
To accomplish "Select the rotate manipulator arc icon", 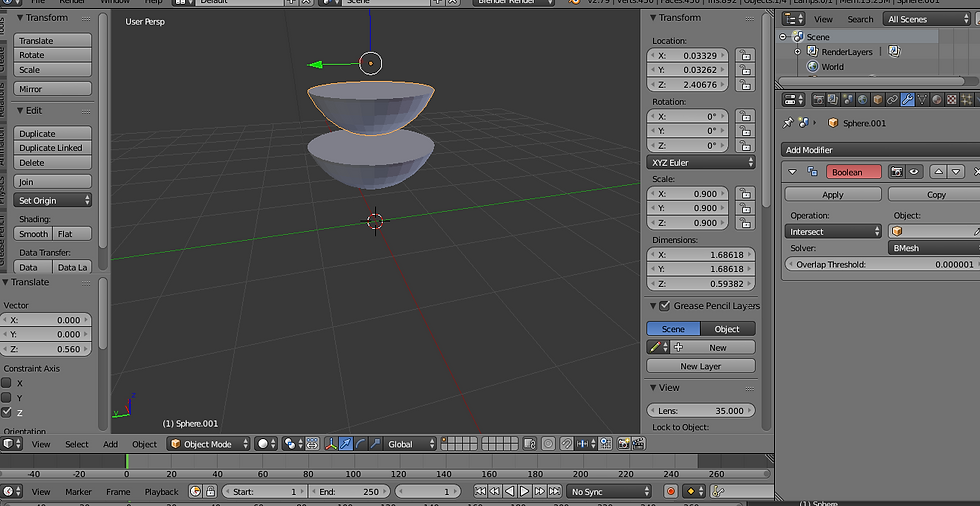I will coord(361,444).
